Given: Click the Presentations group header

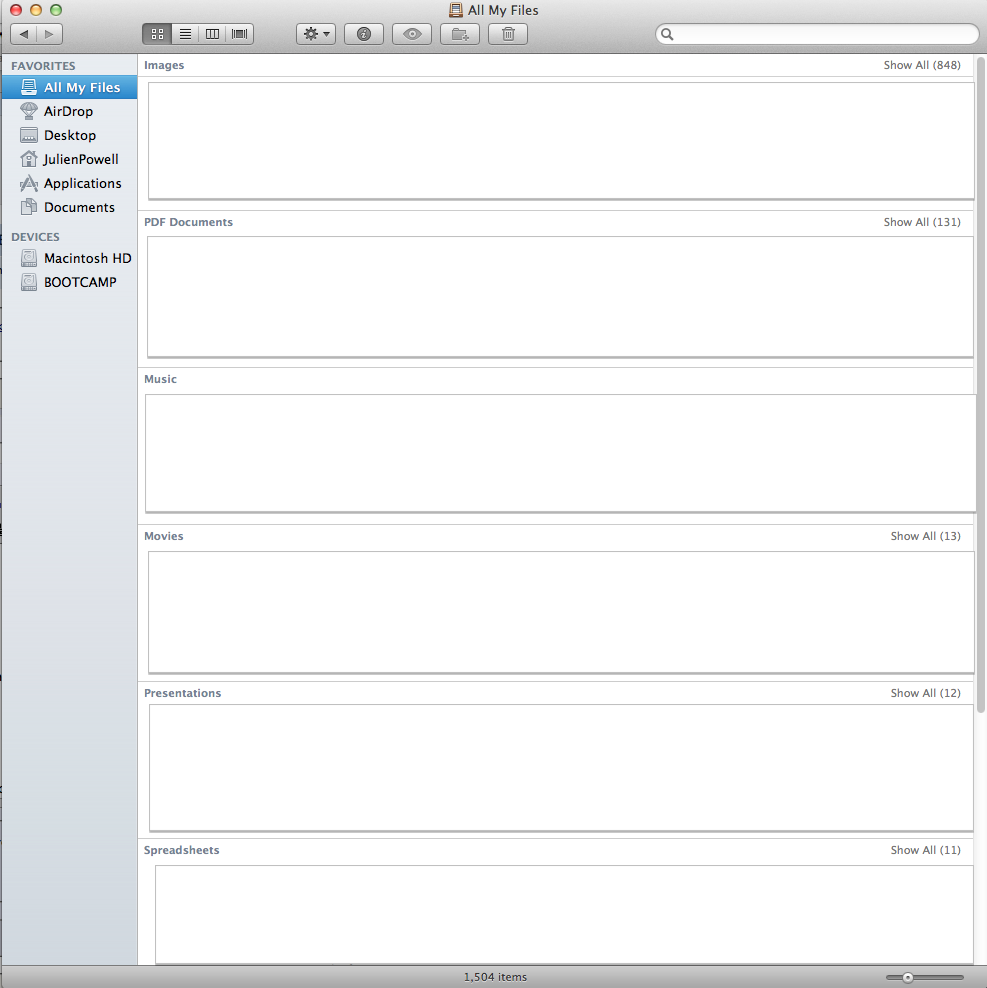Looking at the screenshot, I should pos(182,692).
